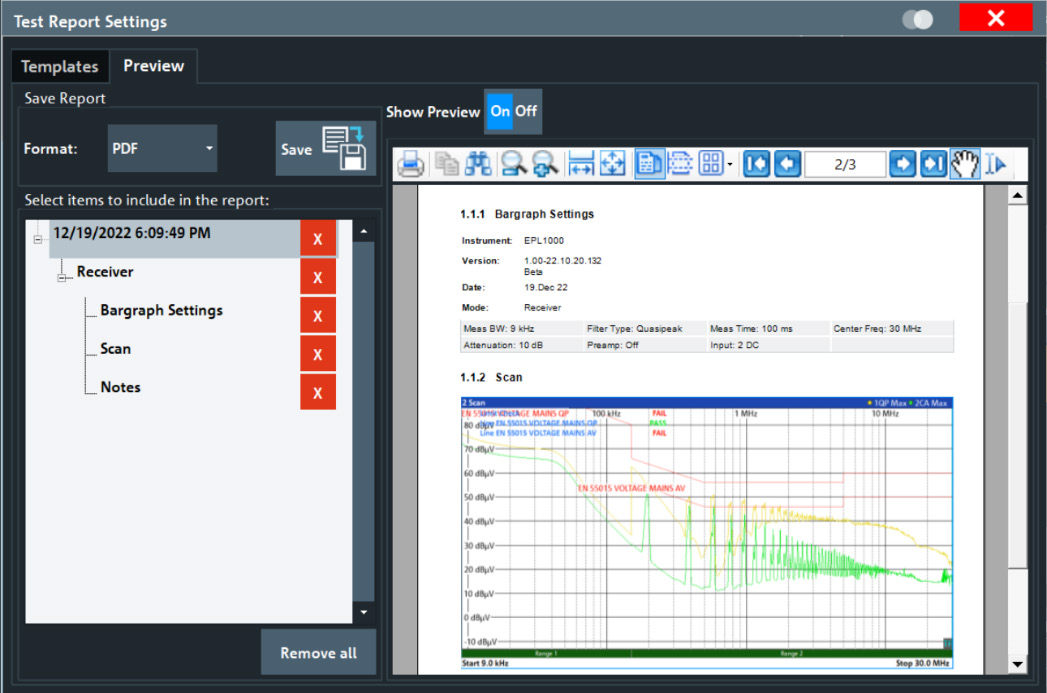Viewport: 1047px width, 693px height.
Task: Open the Format PDF dropdown
Action: 162,149
